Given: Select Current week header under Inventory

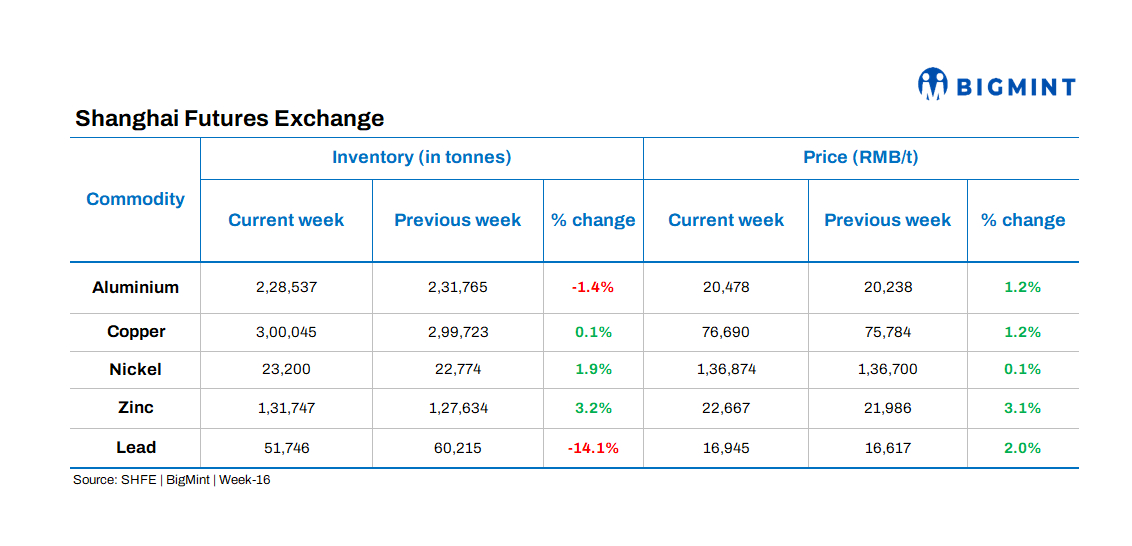Looking at the screenshot, I should (286, 220).
